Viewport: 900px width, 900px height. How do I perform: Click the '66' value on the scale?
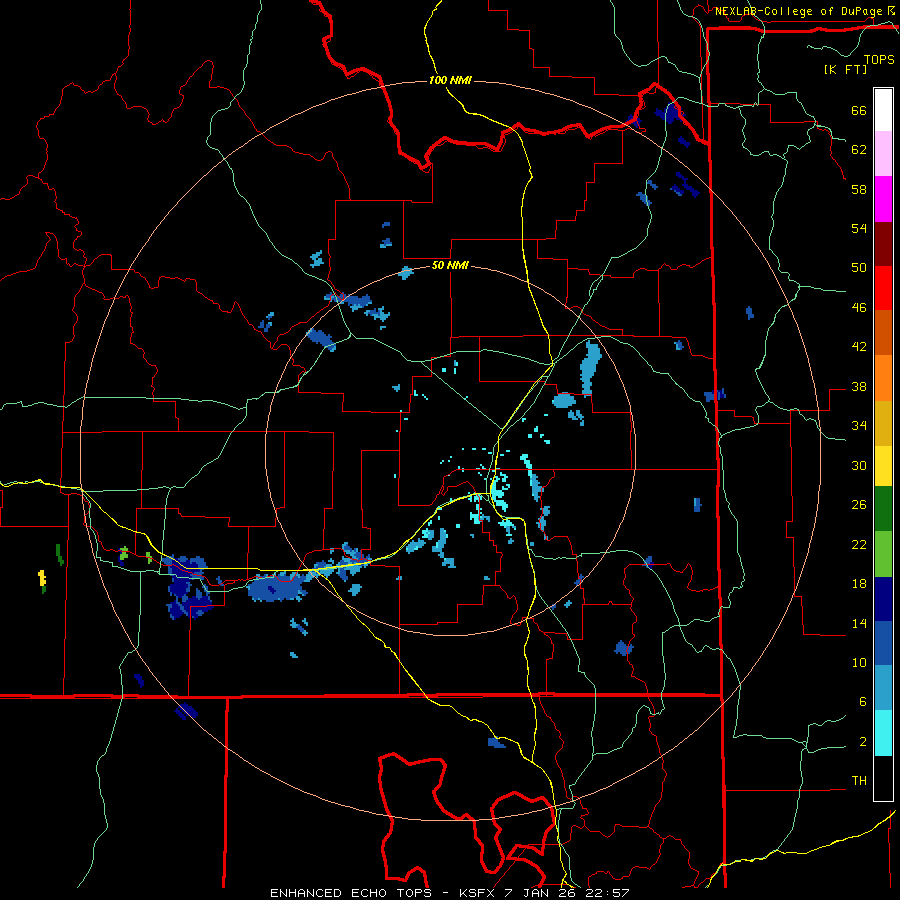click(859, 110)
